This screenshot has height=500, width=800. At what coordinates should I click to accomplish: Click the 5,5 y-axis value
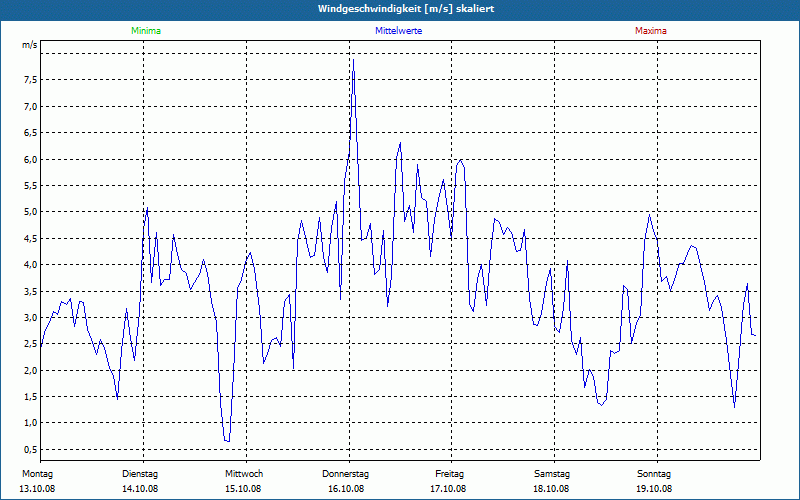click(x=30, y=186)
